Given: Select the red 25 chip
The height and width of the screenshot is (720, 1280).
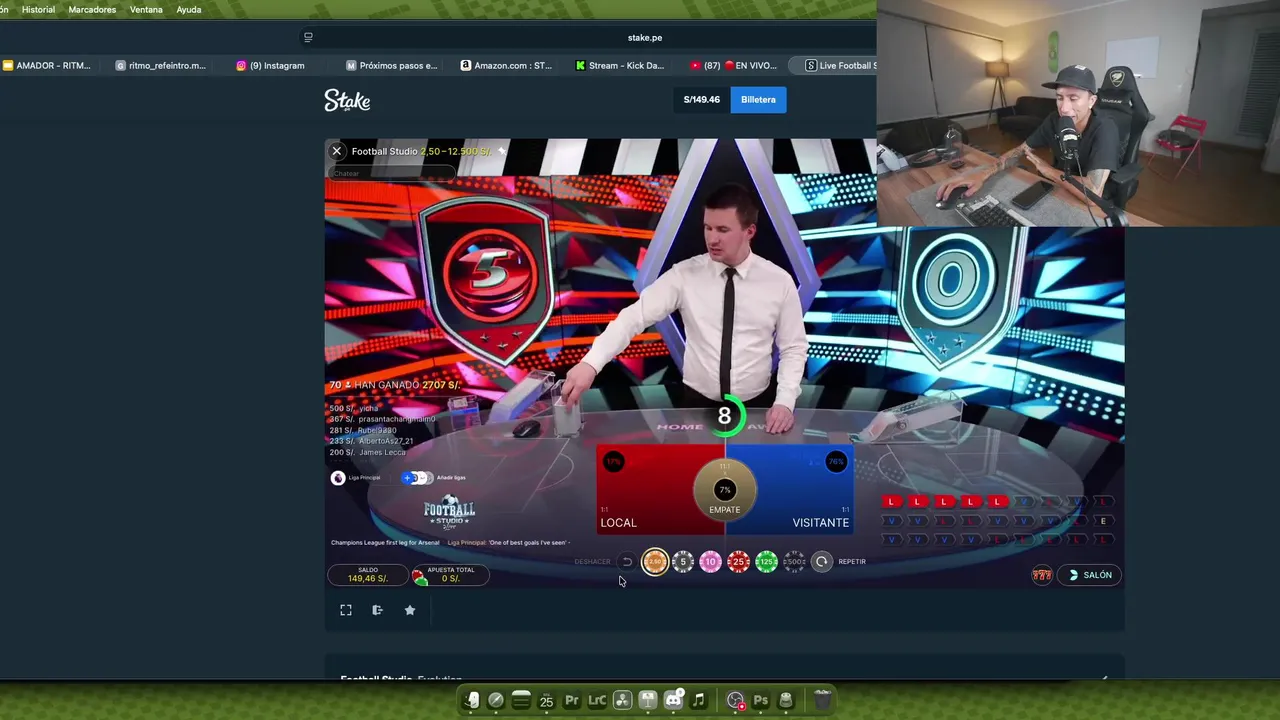Looking at the screenshot, I should [738, 562].
